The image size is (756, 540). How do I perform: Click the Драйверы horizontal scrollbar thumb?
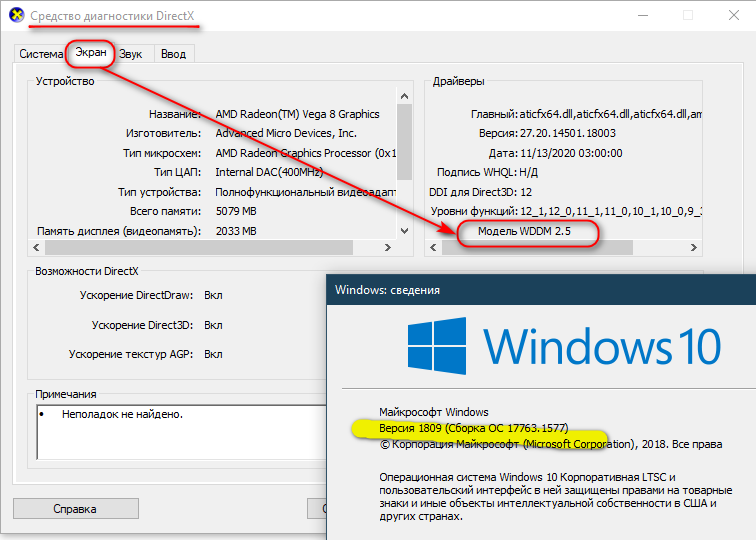point(538,247)
